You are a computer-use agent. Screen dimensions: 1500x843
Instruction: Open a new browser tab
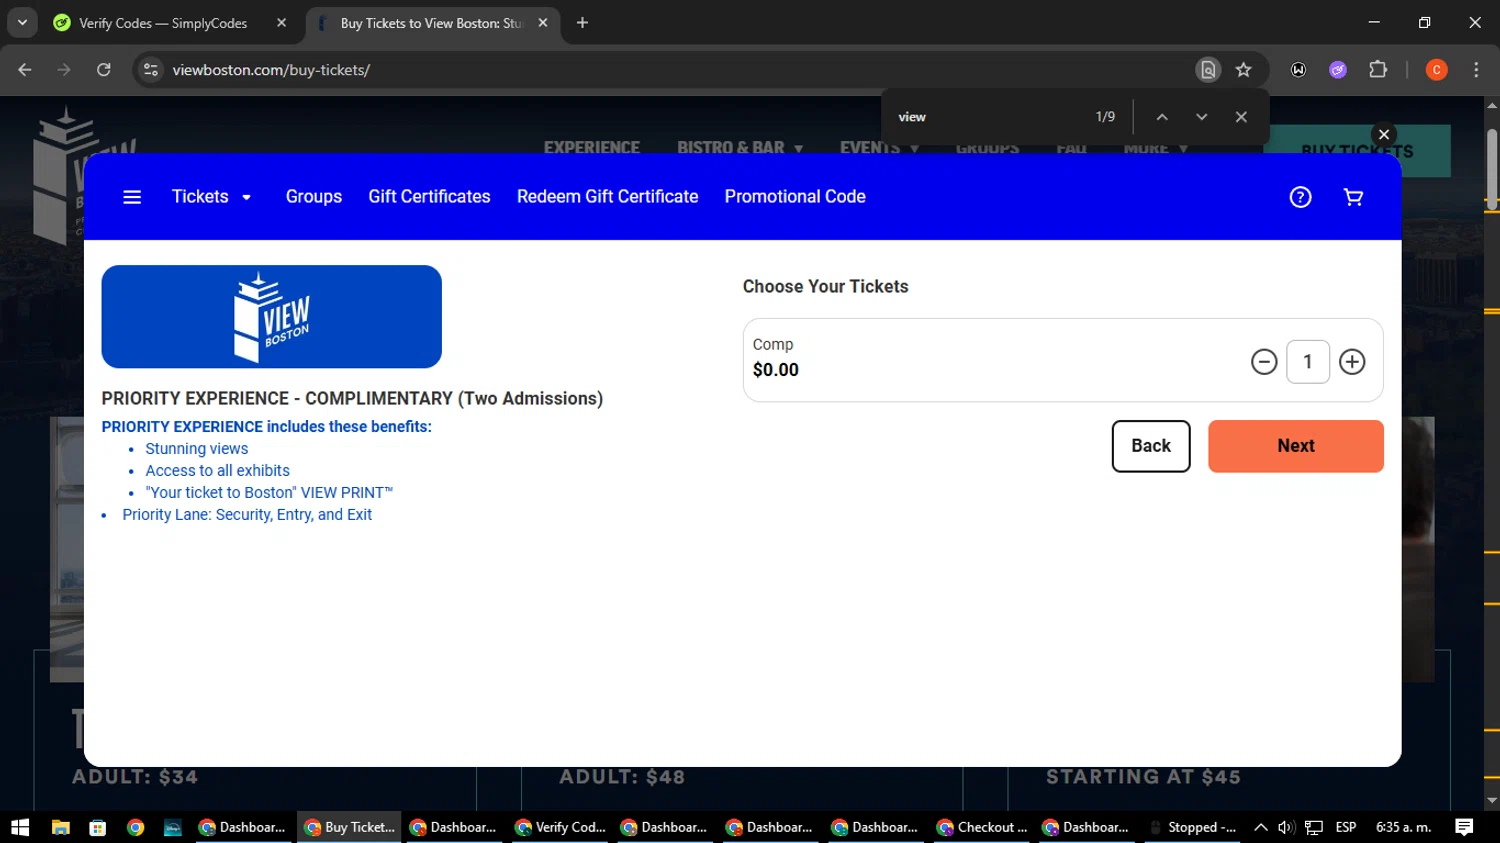click(582, 23)
